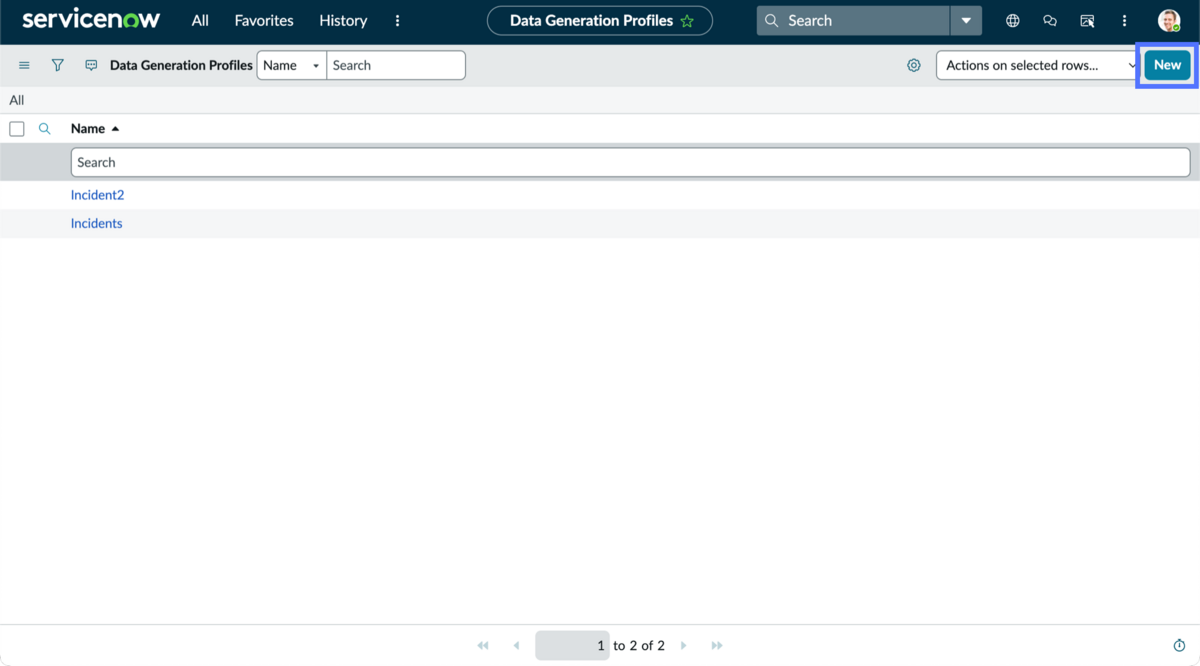Image resolution: width=1200 pixels, height=666 pixels.
Task: Open the activity stream icon beside the list title
Action: click(91, 65)
